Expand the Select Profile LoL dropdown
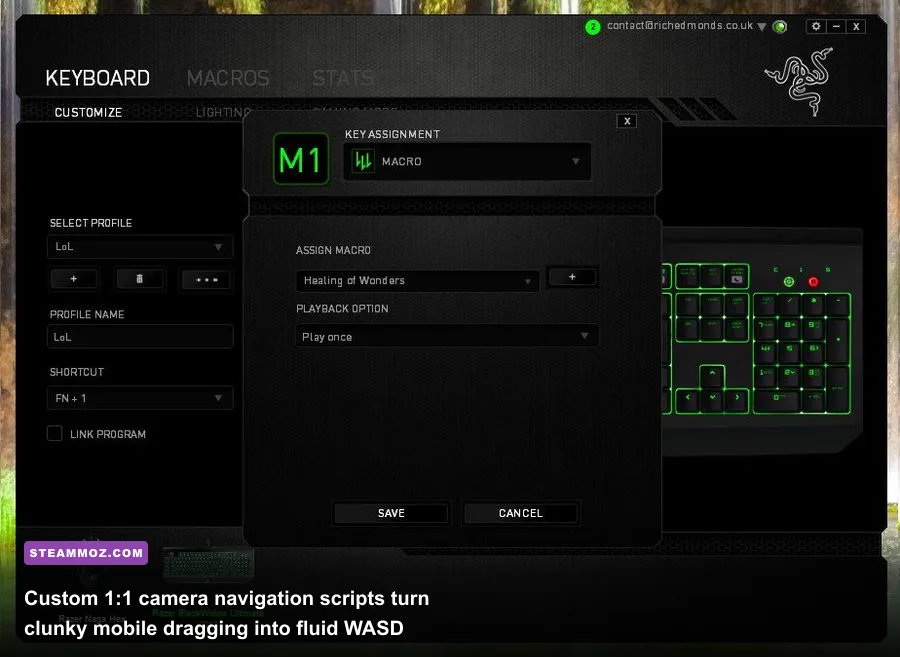Viewport: 900px width, 657px height. (140, 247)
